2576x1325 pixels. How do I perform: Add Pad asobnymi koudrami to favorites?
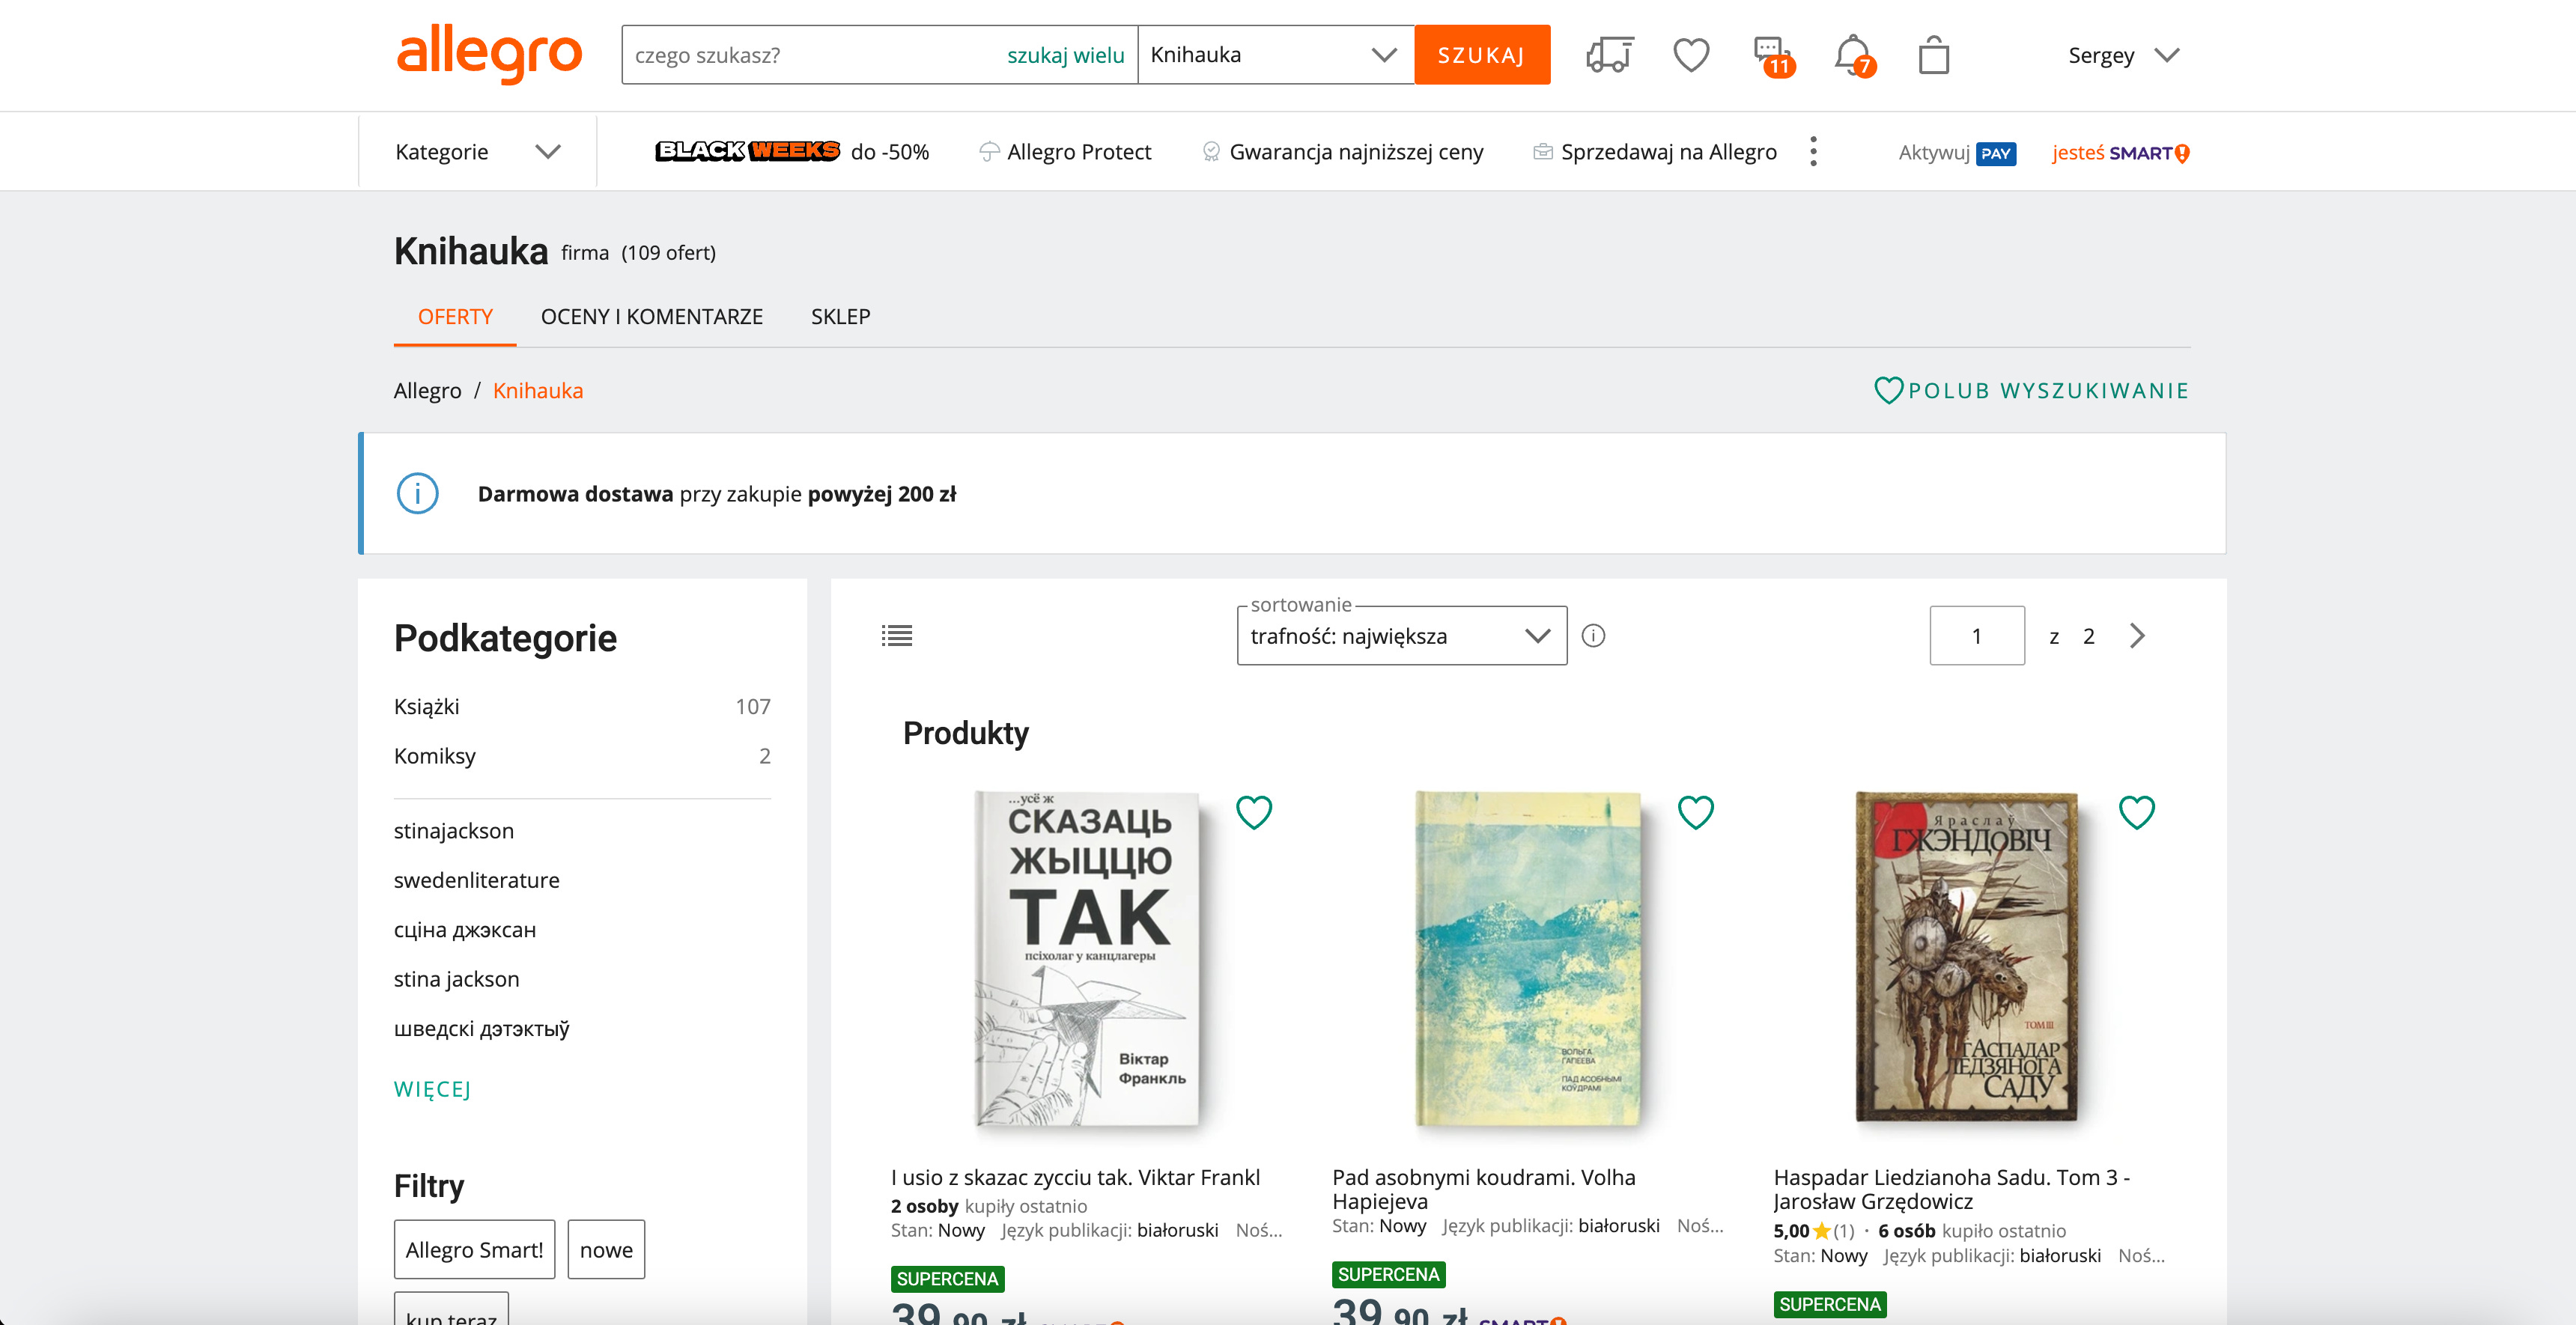(1695, 812)
